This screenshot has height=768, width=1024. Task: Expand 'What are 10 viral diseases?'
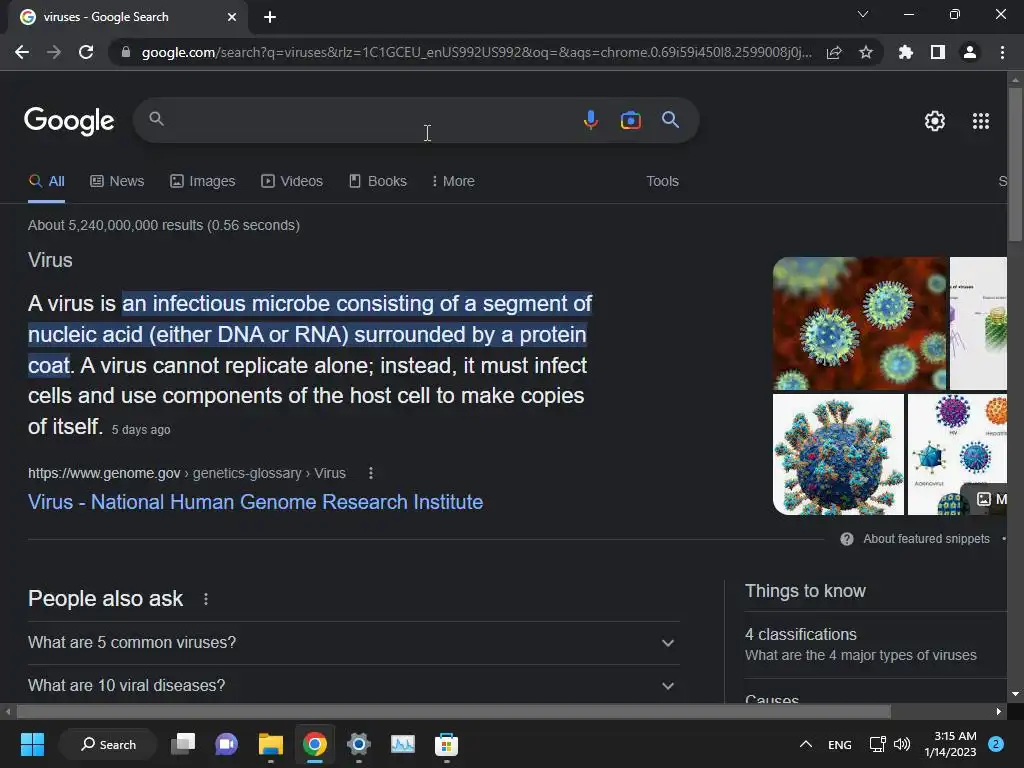coord(353,686)
